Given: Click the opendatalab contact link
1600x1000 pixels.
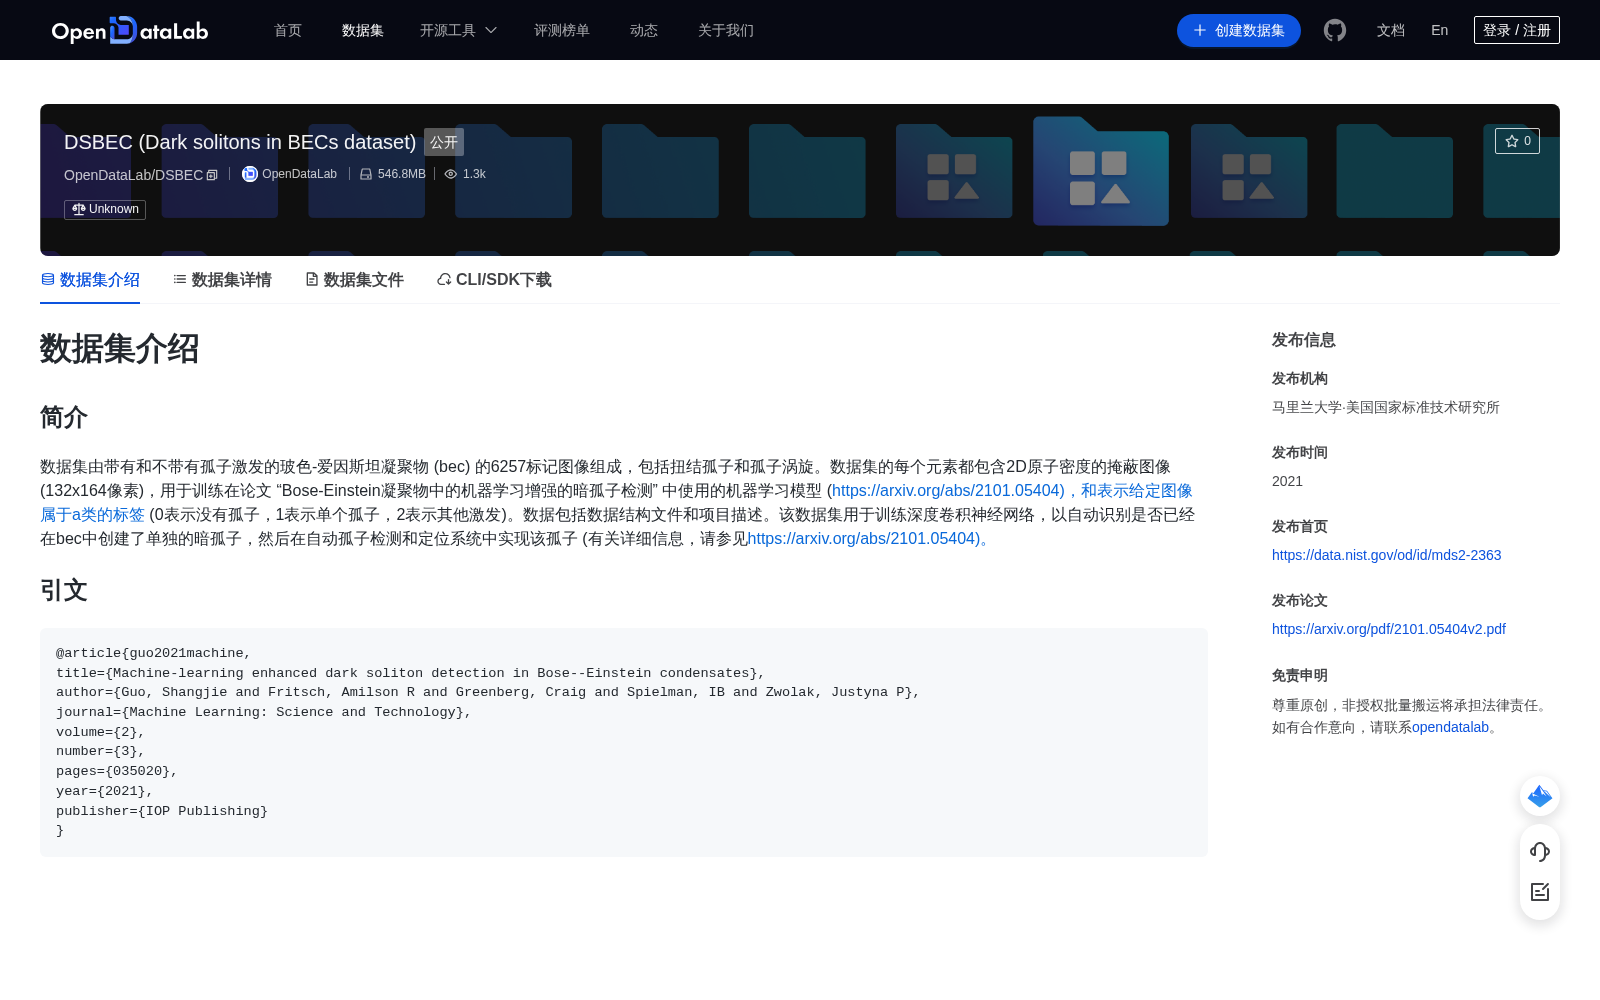Looking at the screenshot, I should (x=1450, y=727).
